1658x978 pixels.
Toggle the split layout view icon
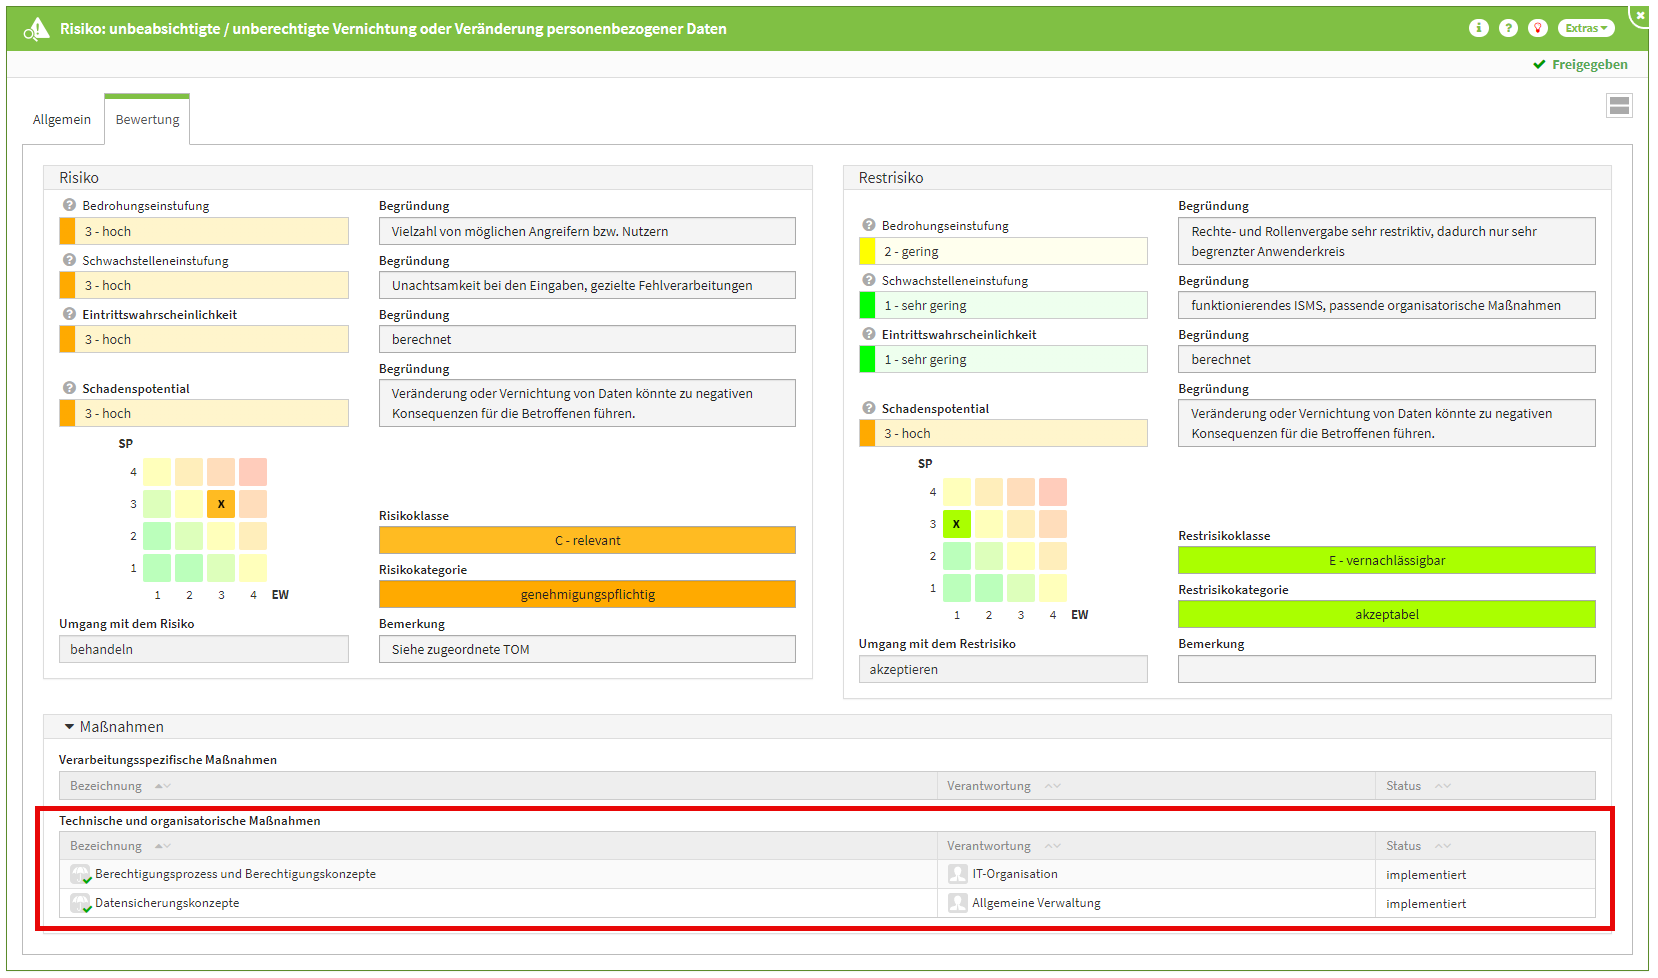point(1619,105)
